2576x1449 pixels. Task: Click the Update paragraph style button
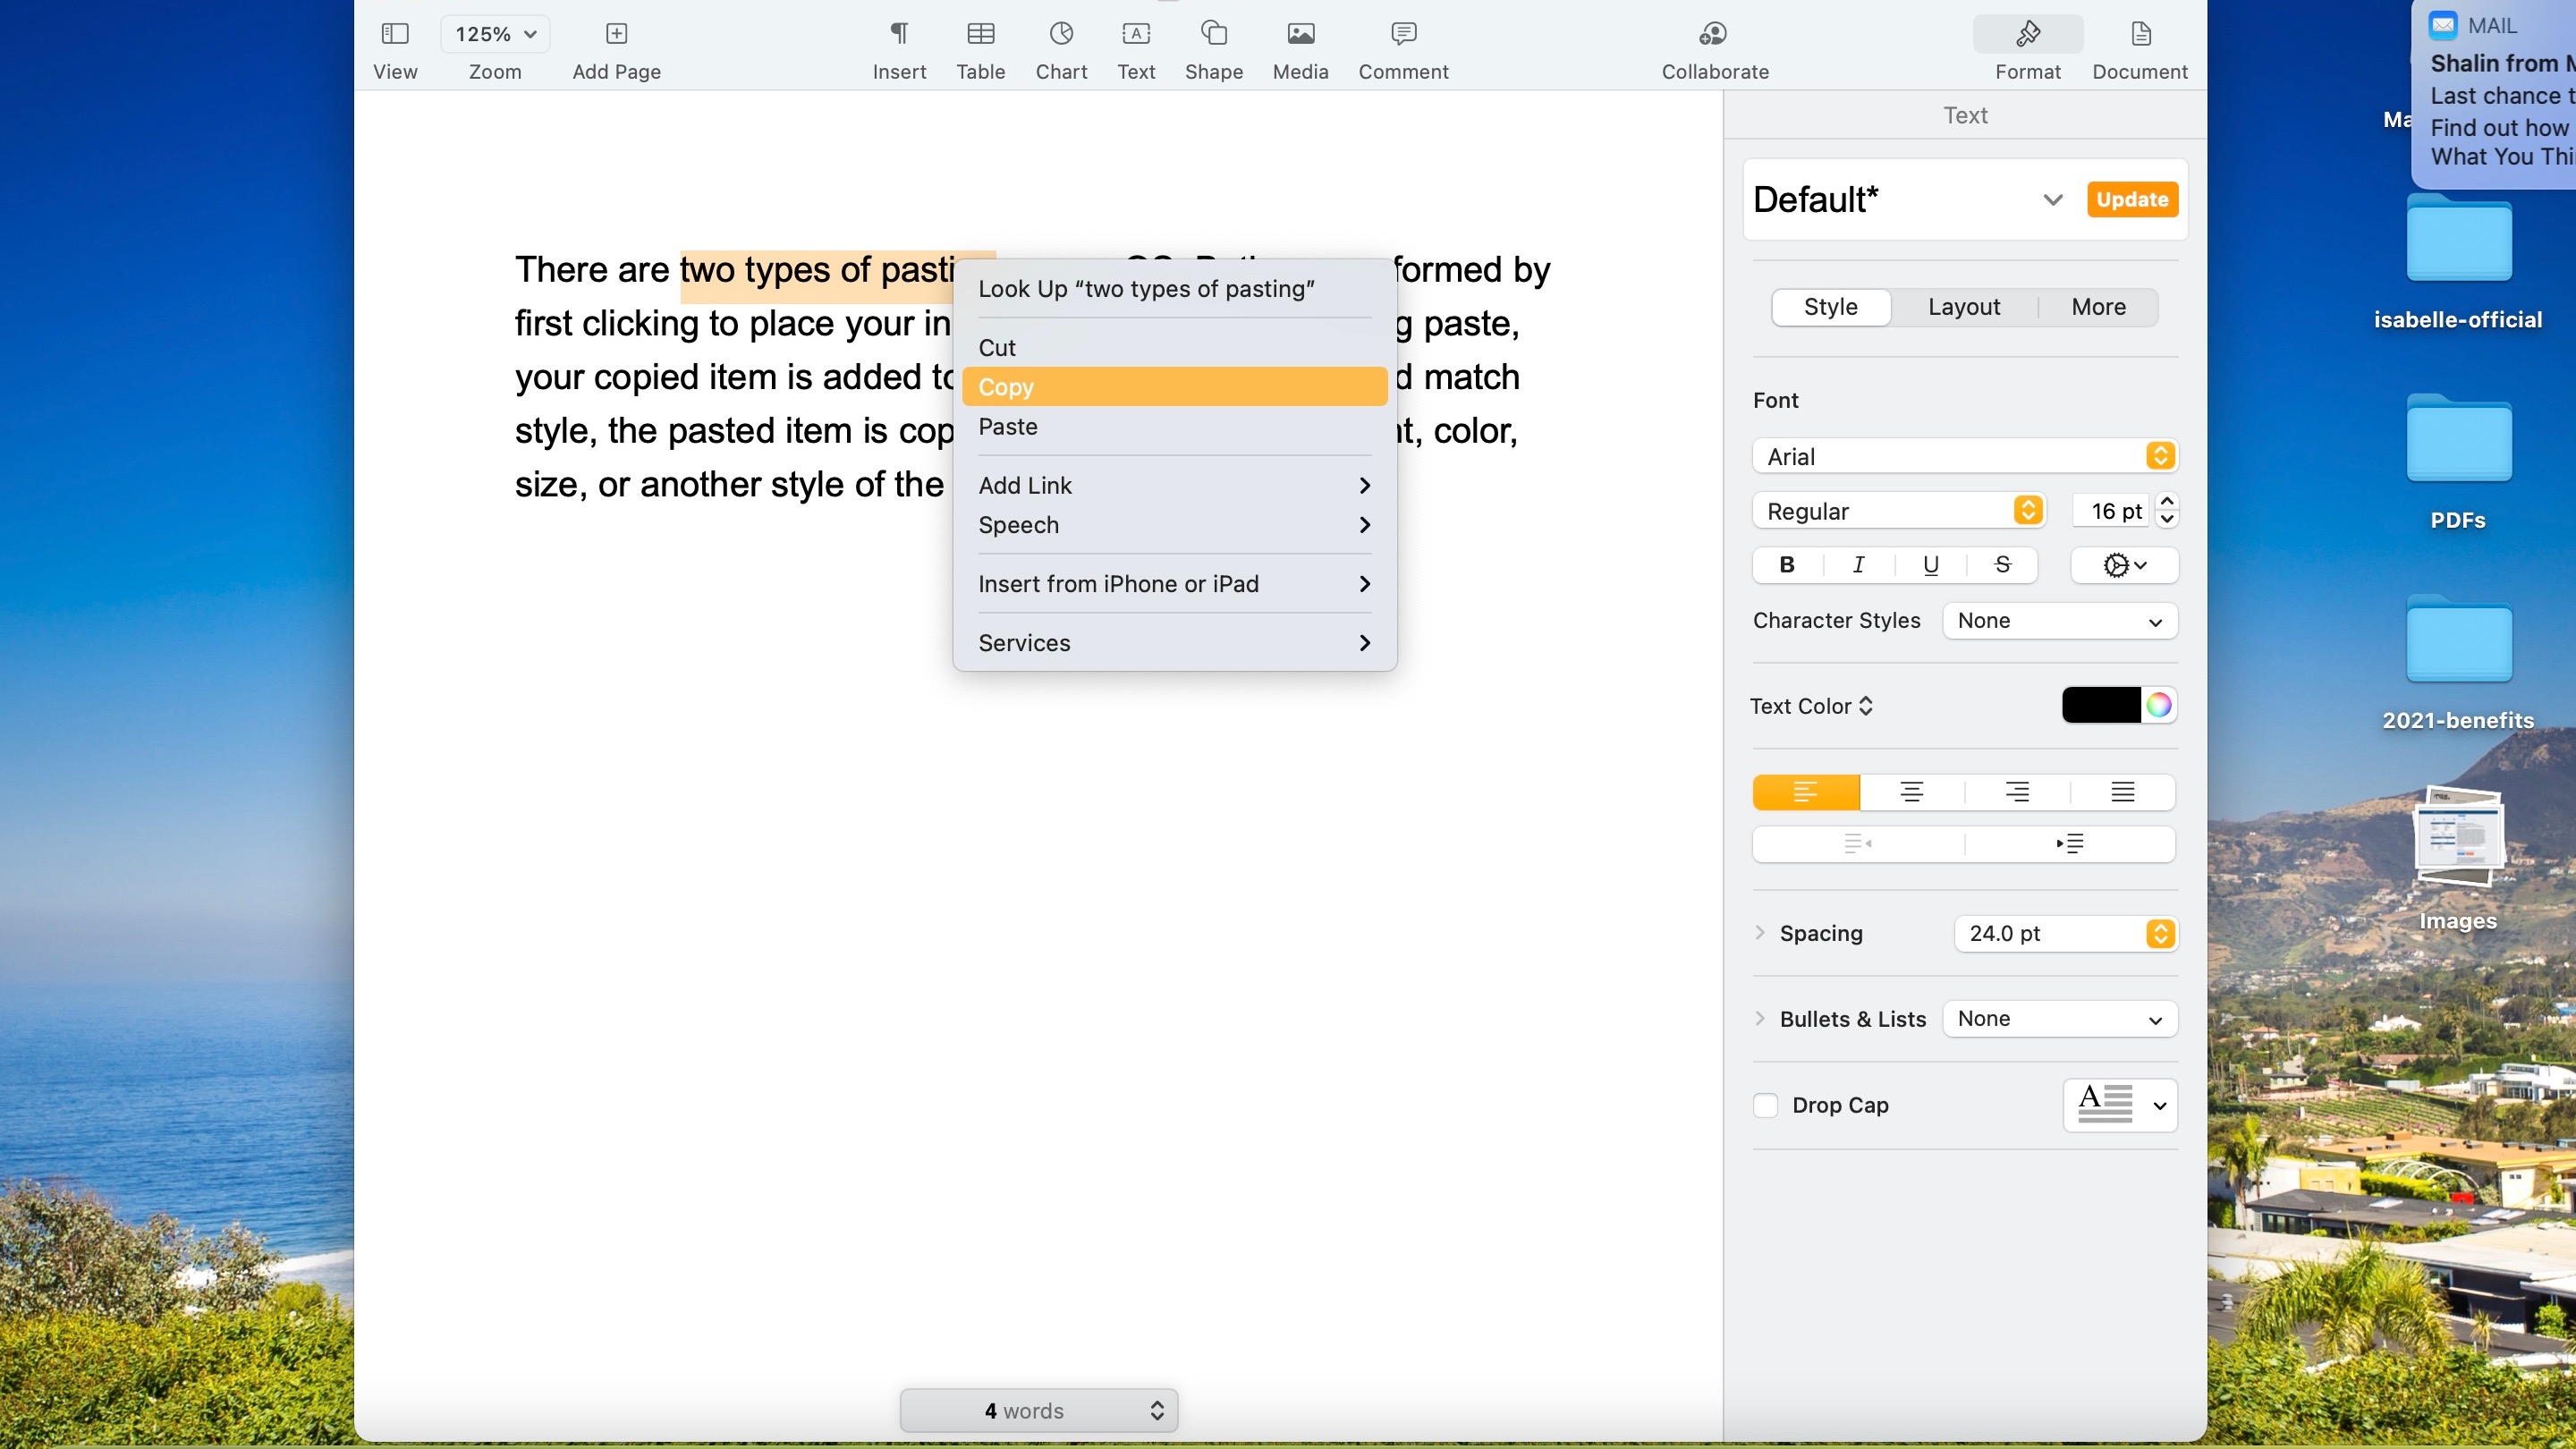(x=2132, y=199)
